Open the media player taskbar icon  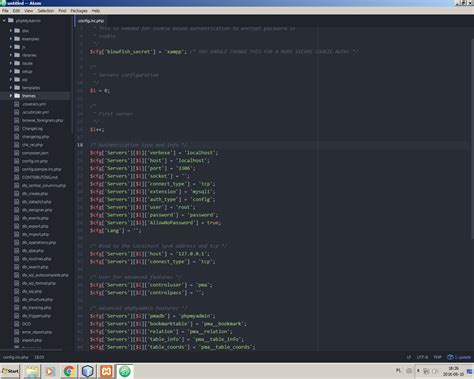(50, 371)
